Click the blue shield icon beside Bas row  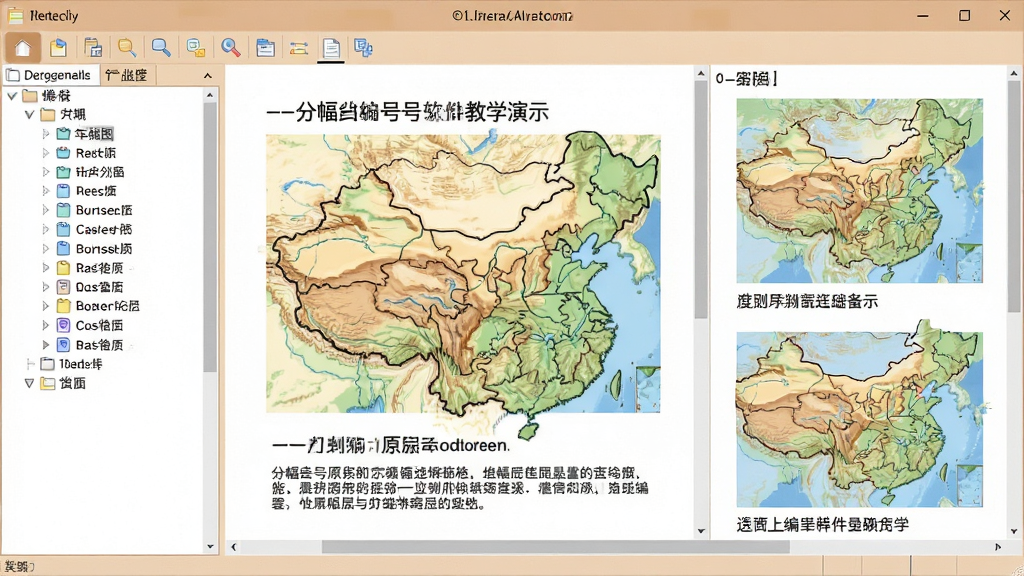pyautogui.click(x=63, y=344)
